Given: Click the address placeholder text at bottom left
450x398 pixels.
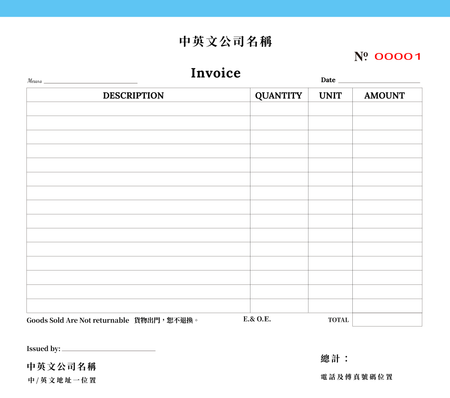Looking at the screenshot, I should (x=62, y=380).
